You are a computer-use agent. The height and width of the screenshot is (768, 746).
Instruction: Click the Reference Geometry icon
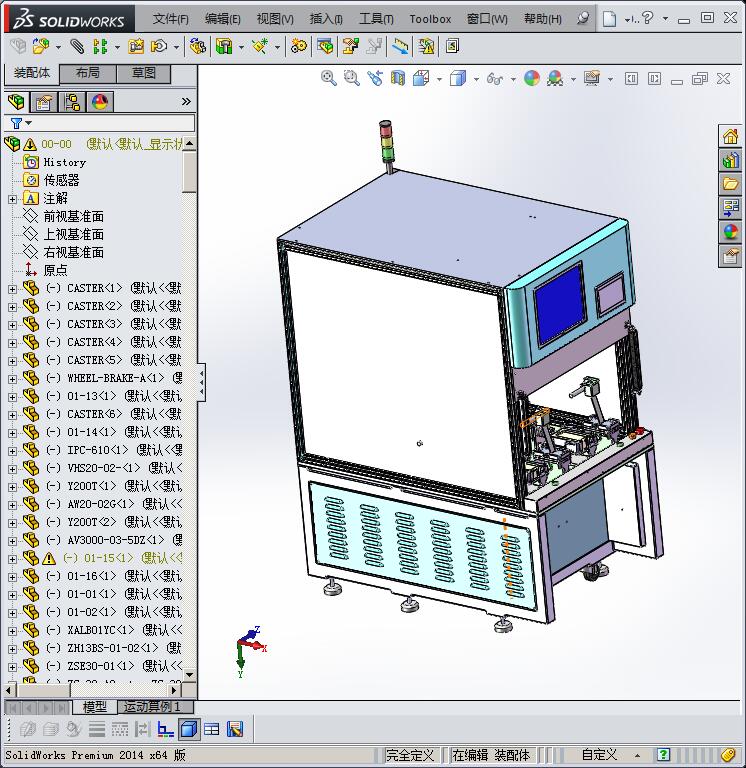pyautogui.click(x=260, y=47)
